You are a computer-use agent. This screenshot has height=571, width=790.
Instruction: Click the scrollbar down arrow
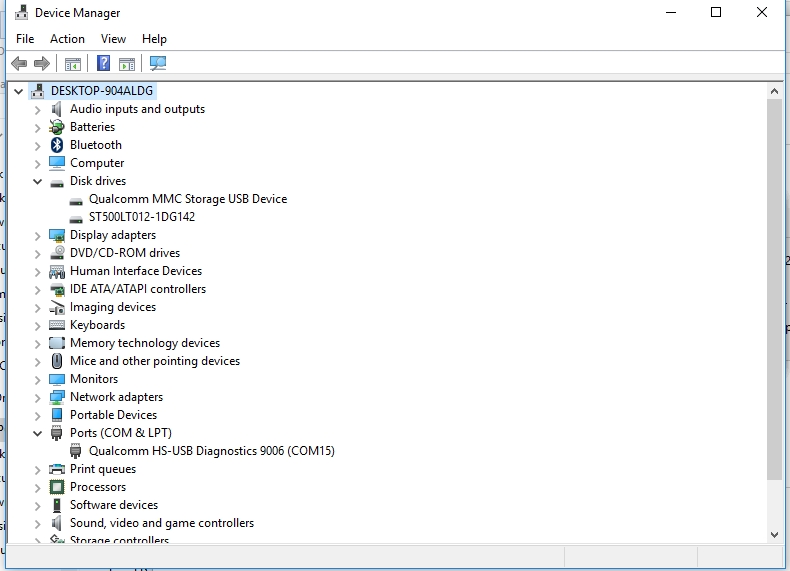click(x=774, y=535)
